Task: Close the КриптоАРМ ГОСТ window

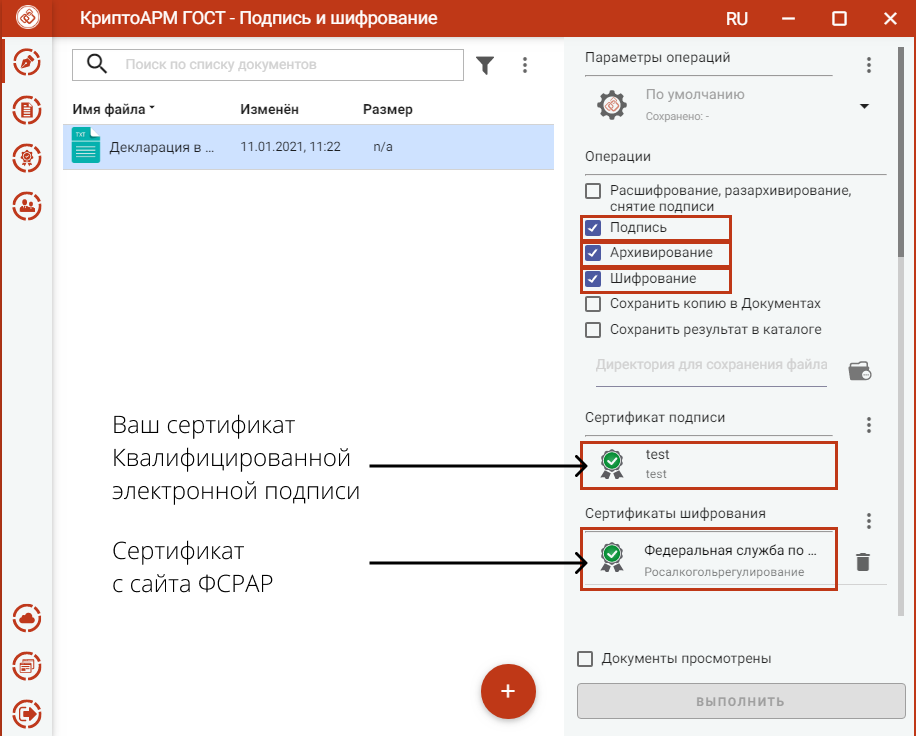Action: coord(890,19)
